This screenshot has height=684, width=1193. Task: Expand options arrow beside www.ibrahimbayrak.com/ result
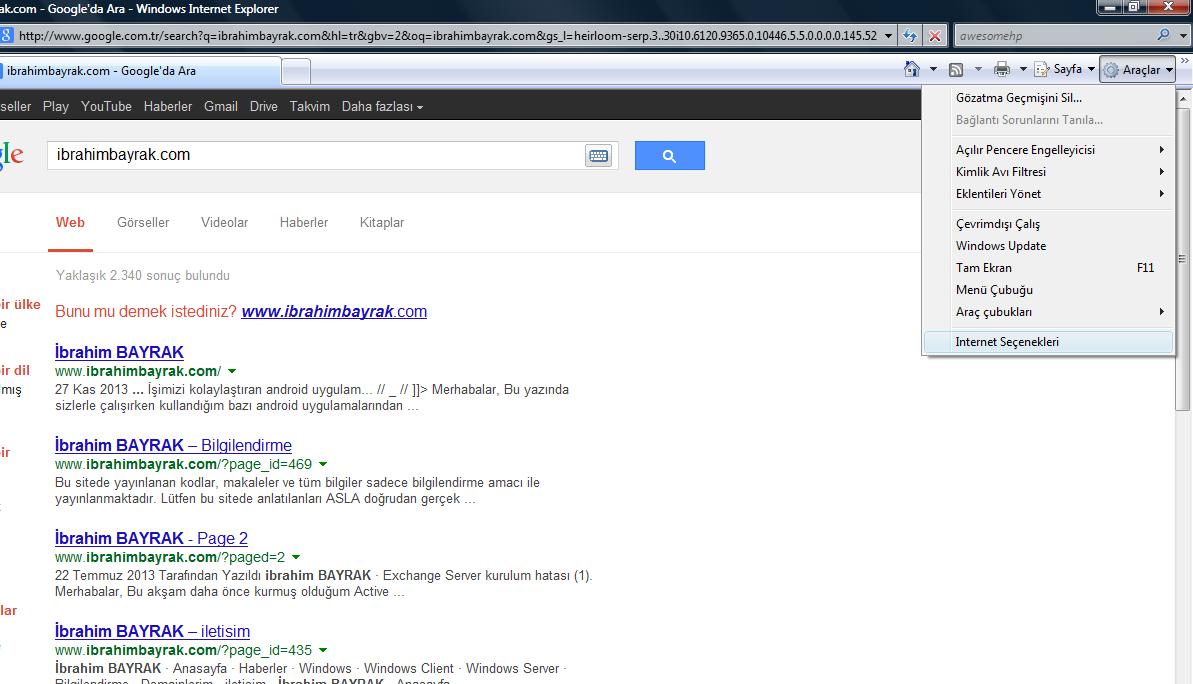(x=232, y=371)
